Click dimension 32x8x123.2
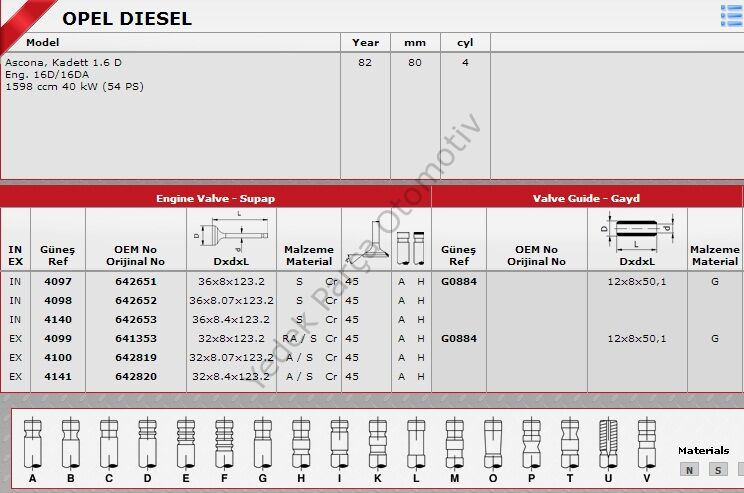The image size is (744, 493). tap(231, 338)
